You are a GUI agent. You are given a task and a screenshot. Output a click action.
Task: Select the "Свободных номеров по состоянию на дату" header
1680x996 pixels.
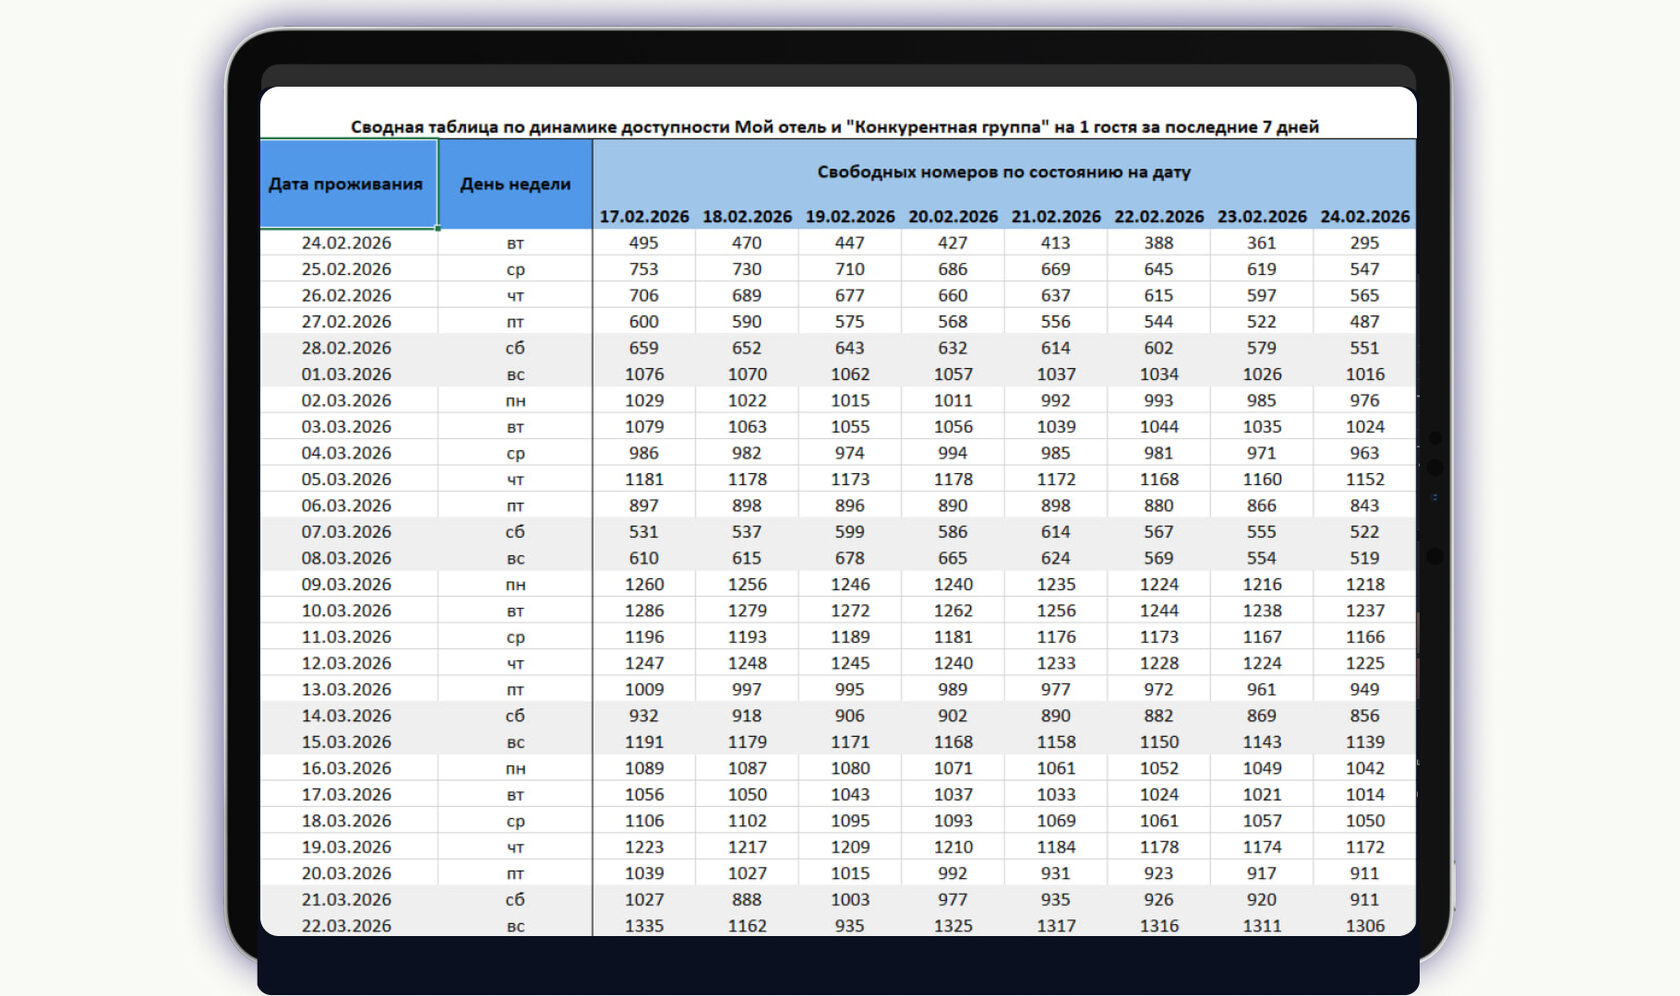point(1004,172)
